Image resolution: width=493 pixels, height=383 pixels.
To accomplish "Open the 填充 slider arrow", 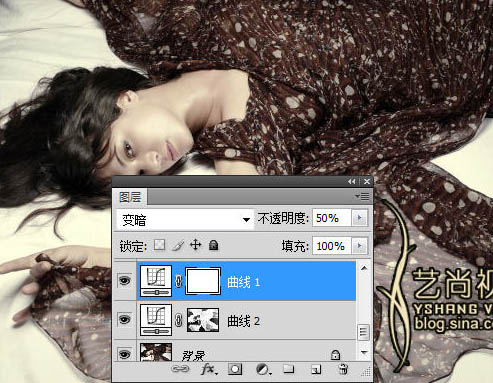I will [x=359, y=246].
